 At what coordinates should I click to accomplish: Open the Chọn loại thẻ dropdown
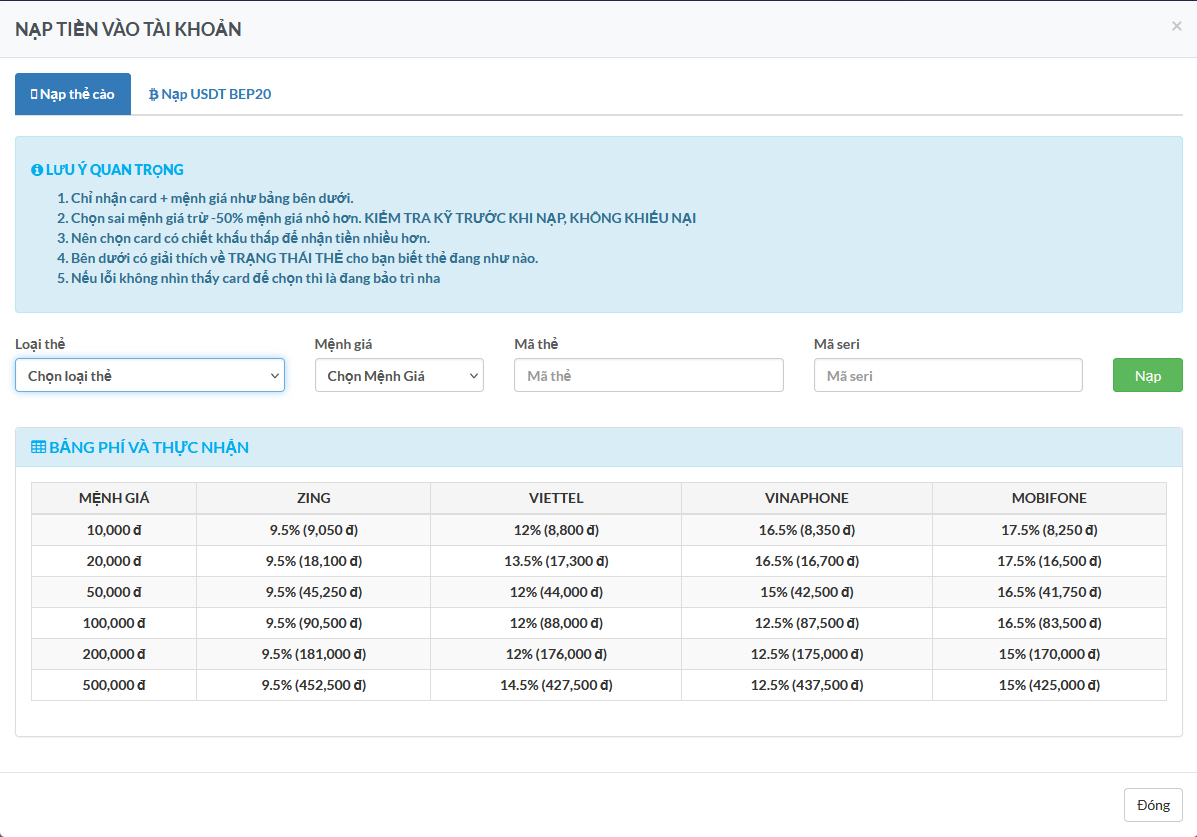(x=150, y=376)
